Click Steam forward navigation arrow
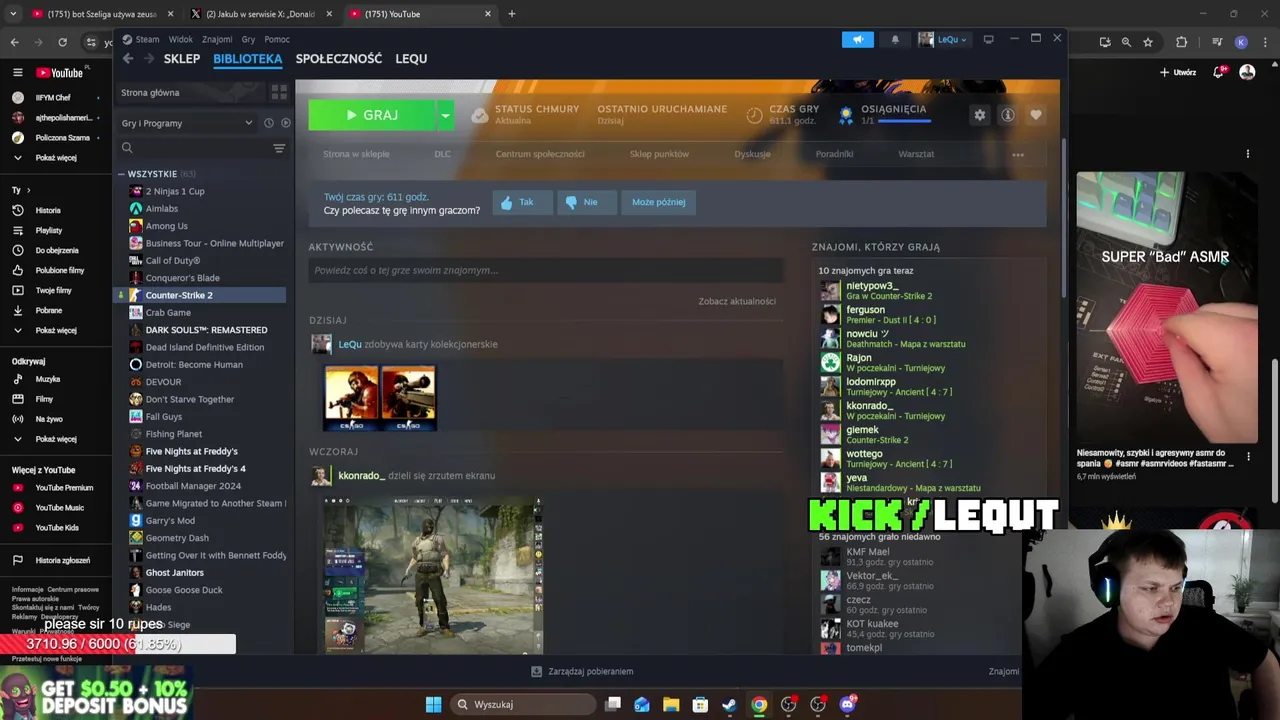1280x720 pixels. click(x=149, y=59)
